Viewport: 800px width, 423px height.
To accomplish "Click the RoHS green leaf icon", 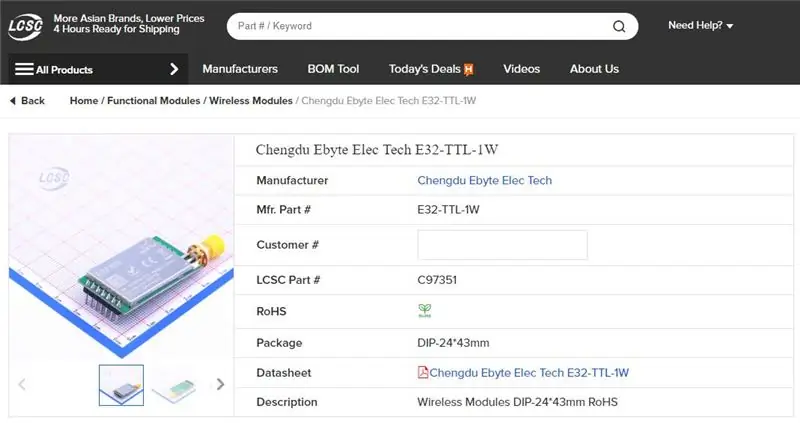I will coord(424,310).
